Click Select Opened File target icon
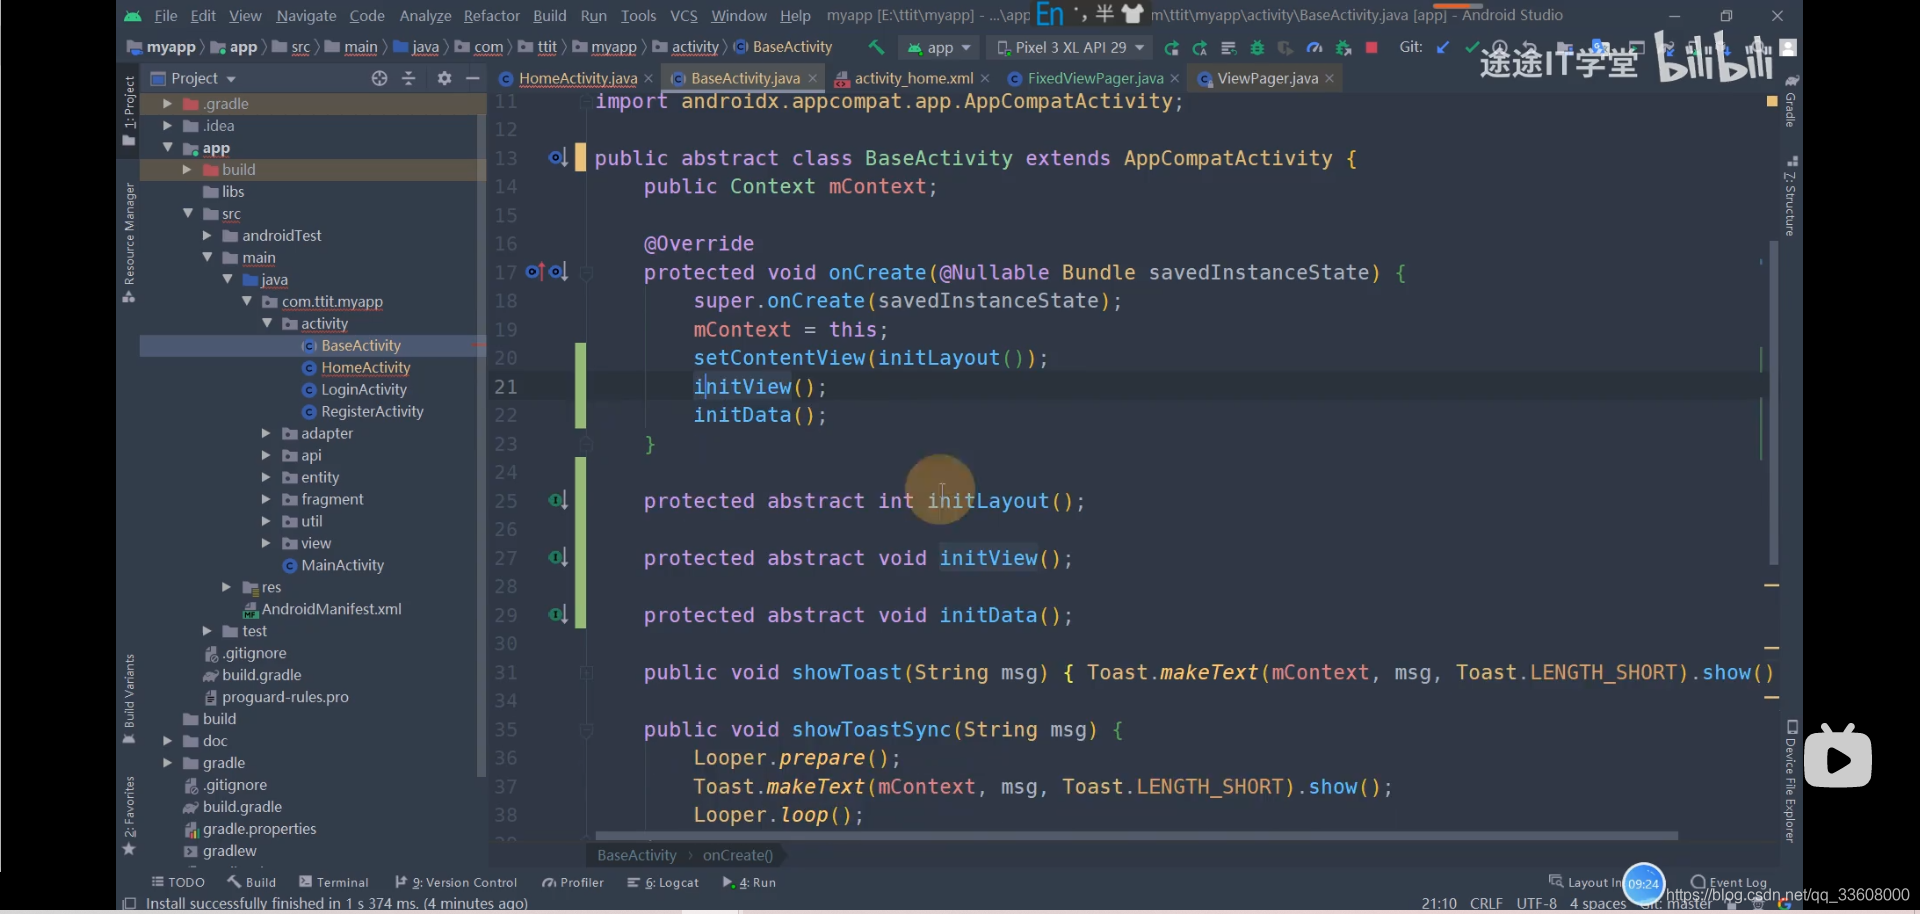 coord(379,78)
